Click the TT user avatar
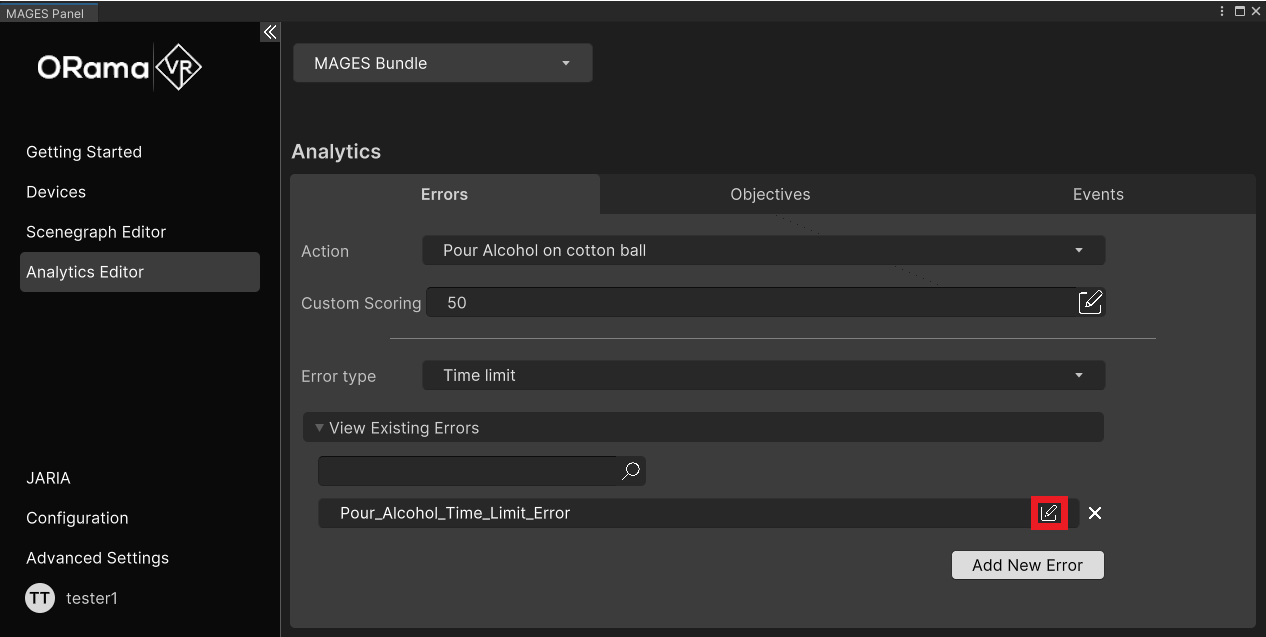This screenshot has height=637, width=1266. tap(40, 598)
